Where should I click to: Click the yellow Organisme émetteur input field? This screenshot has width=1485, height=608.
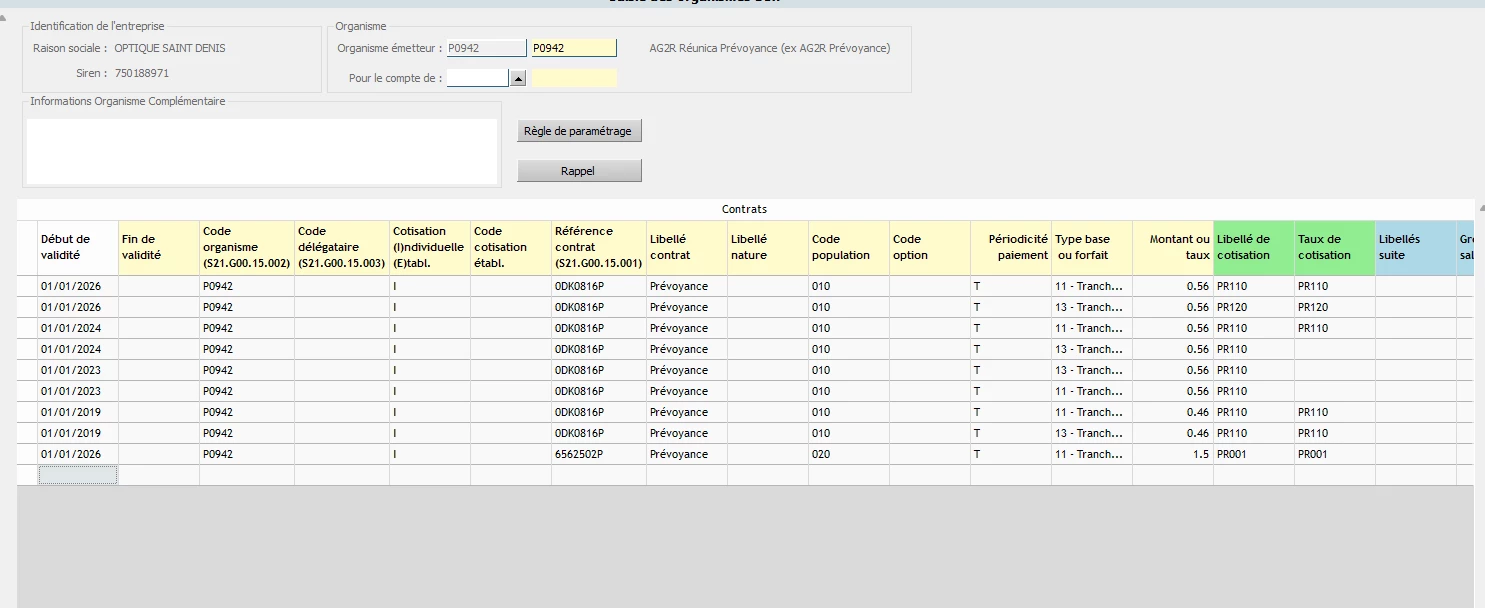point(574,48)
